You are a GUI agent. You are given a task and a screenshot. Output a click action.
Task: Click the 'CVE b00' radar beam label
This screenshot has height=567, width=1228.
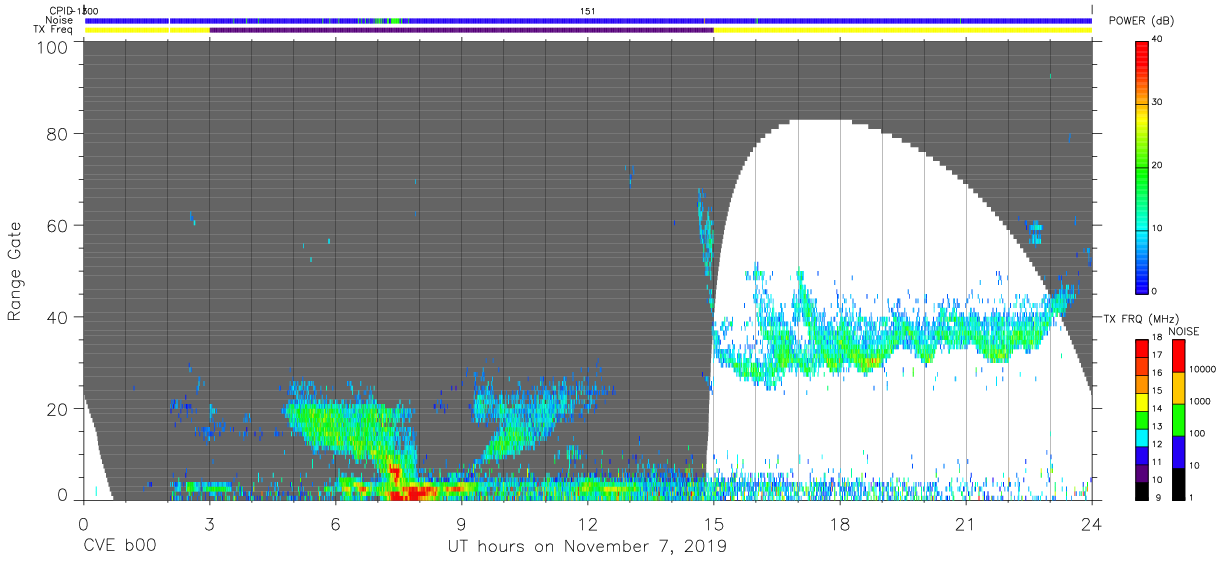(119, 547)
